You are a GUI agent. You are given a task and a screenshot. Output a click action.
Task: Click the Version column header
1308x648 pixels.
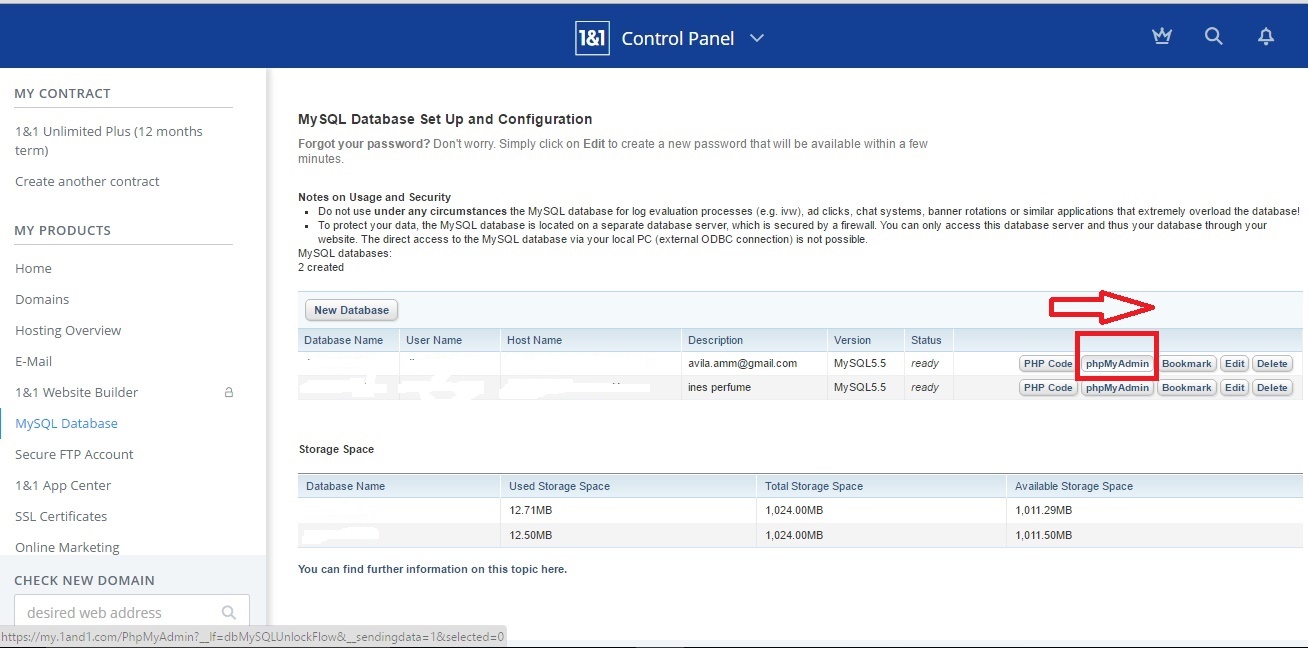(852, 340)
